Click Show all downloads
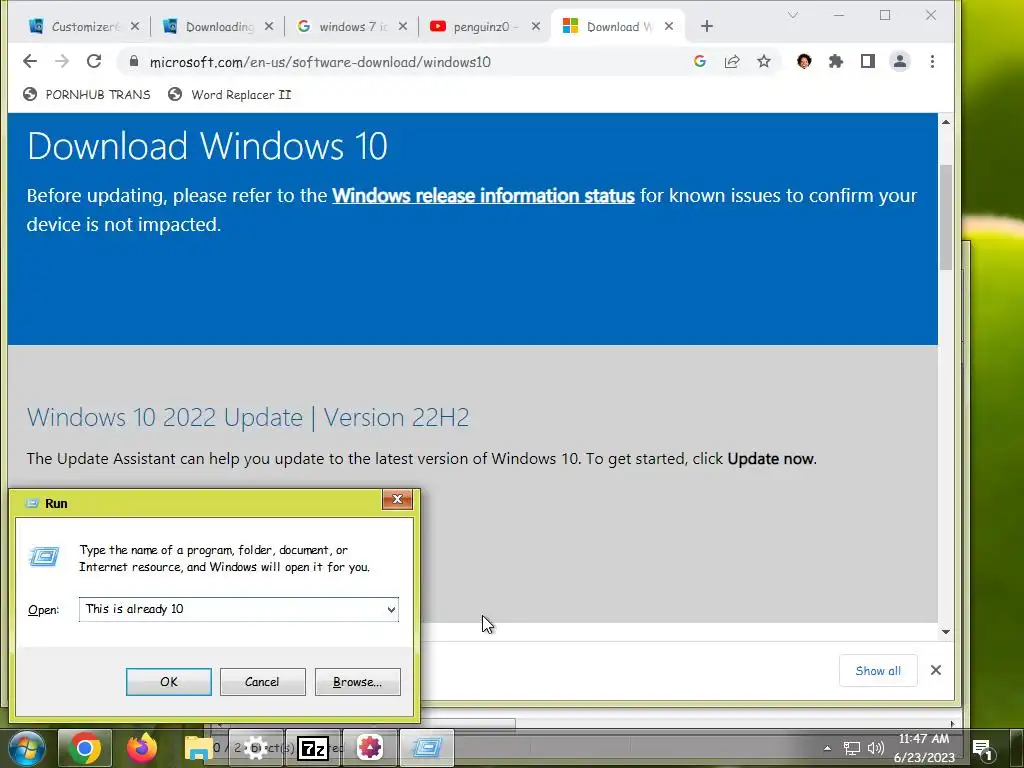 (878, 671)
